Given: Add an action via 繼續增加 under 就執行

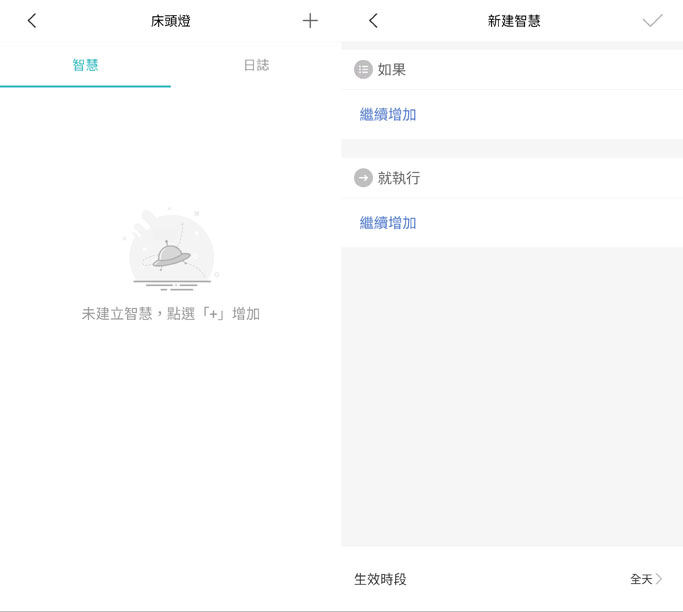Looking at the screenshot, I should pyautogui.click(x=388, y=223).
